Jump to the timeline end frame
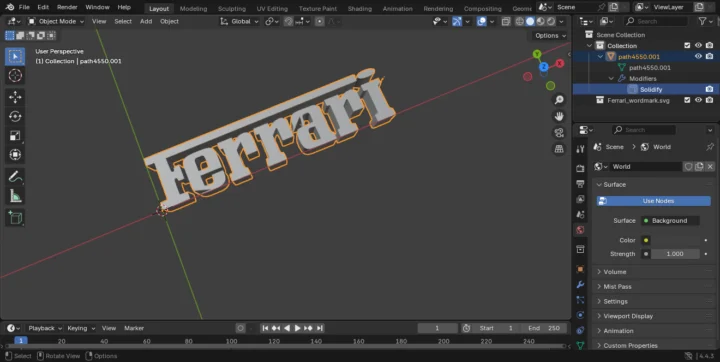720x362 pixels. pos(320,328)
